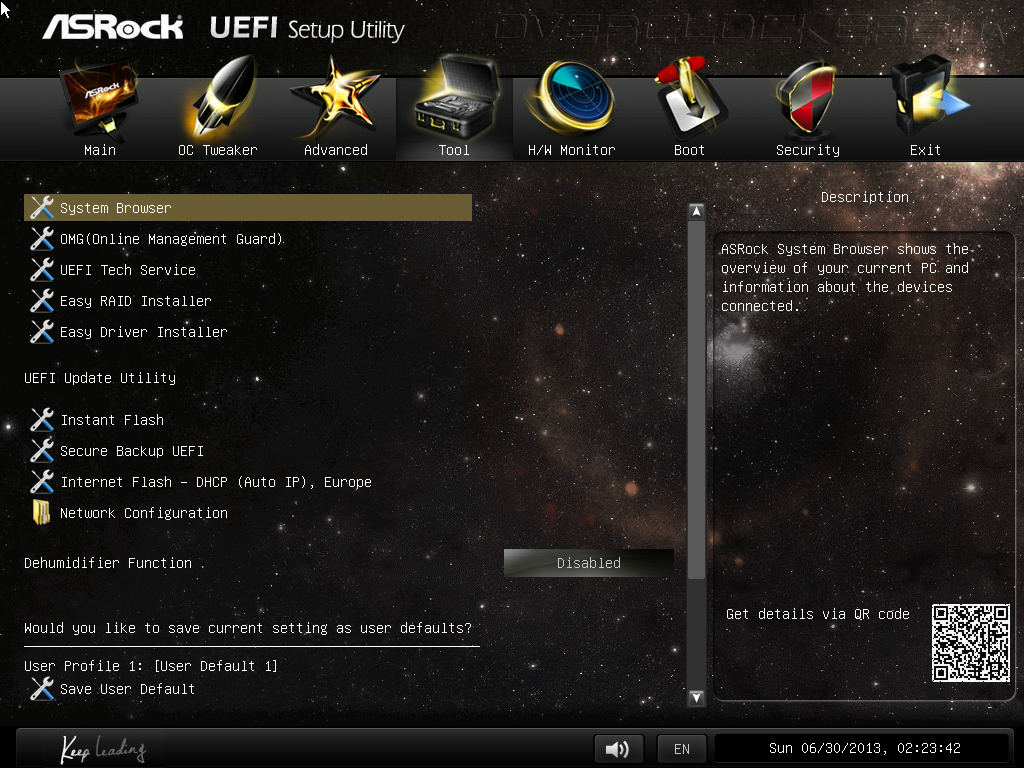The height and width of the screenshot is (768, 1024).
Task: Open the Advanced star icon
Action: [x=334, y=98]
